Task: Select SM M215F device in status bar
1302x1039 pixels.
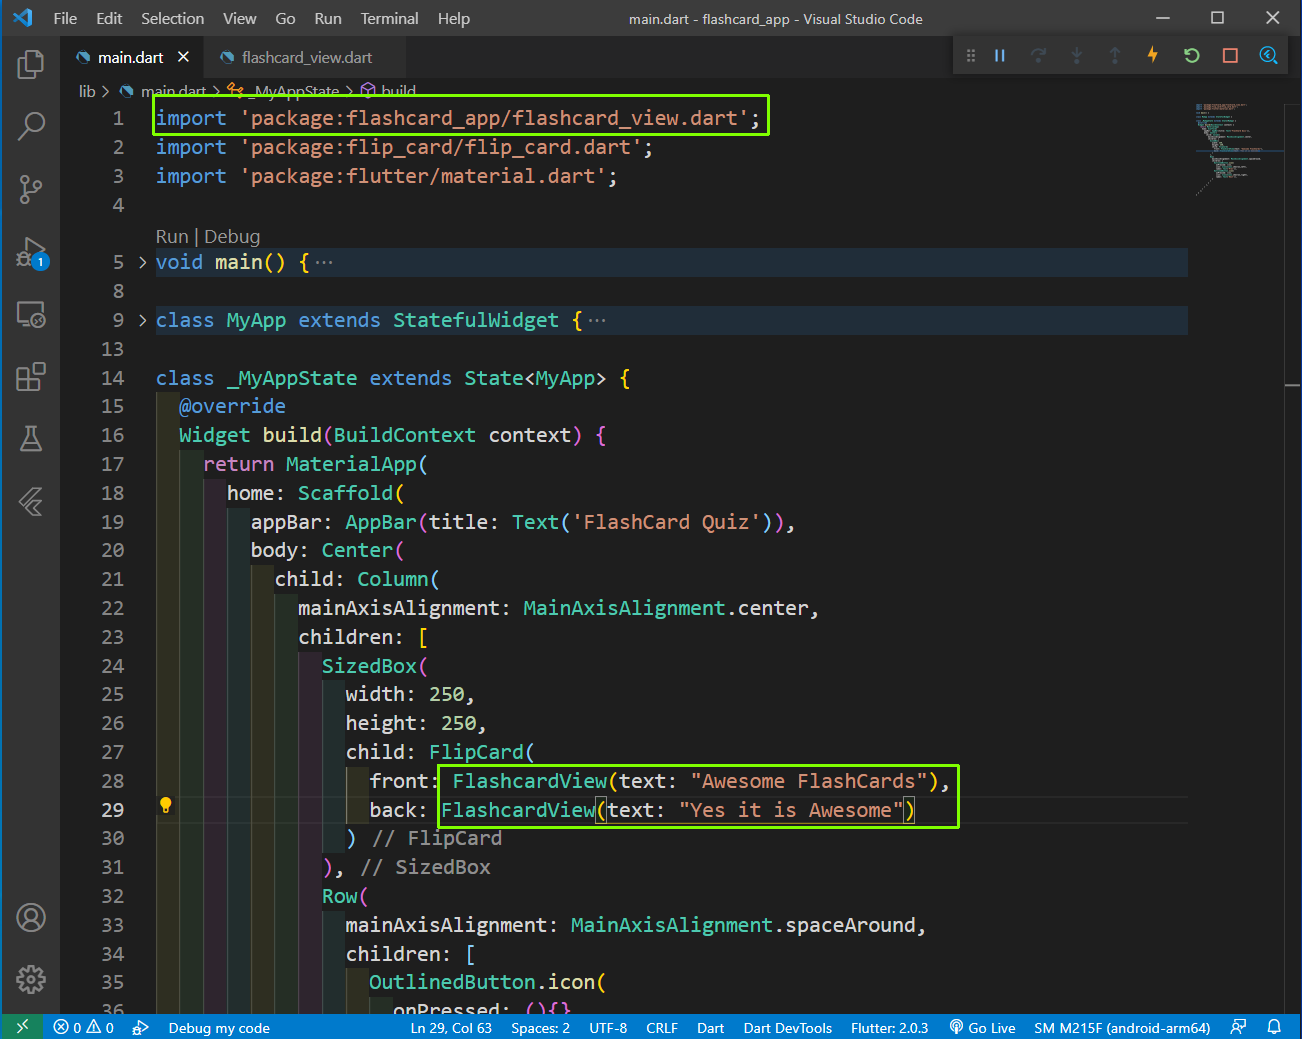Action: (1122, 1028)
